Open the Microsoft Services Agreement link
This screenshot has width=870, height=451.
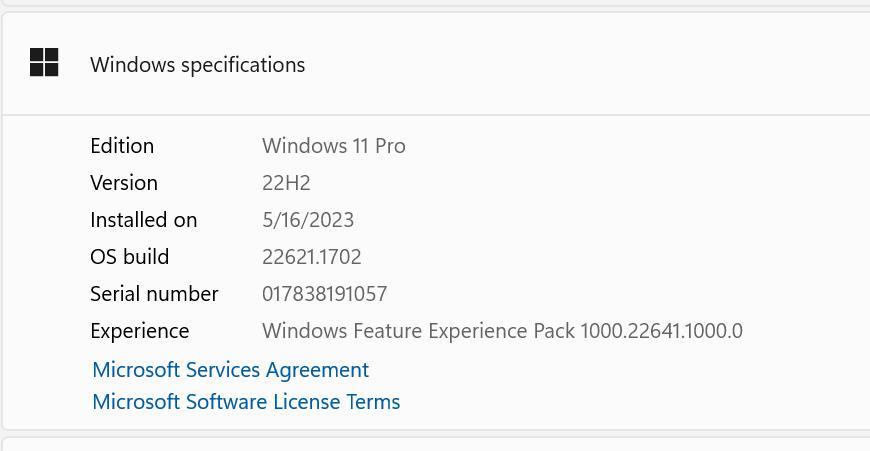230,370
